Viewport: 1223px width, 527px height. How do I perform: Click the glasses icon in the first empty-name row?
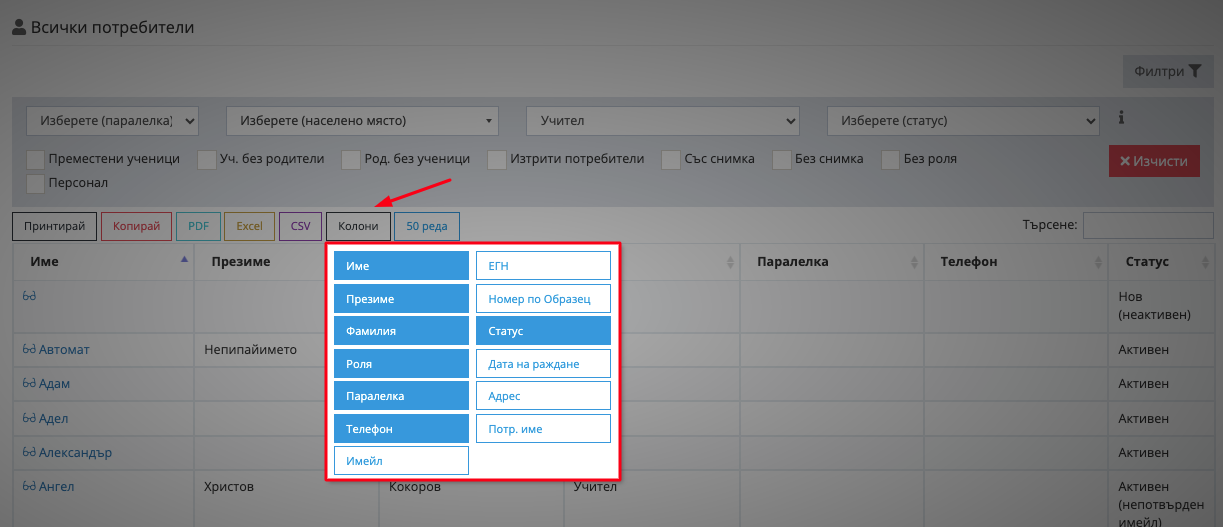click(29, 296)
